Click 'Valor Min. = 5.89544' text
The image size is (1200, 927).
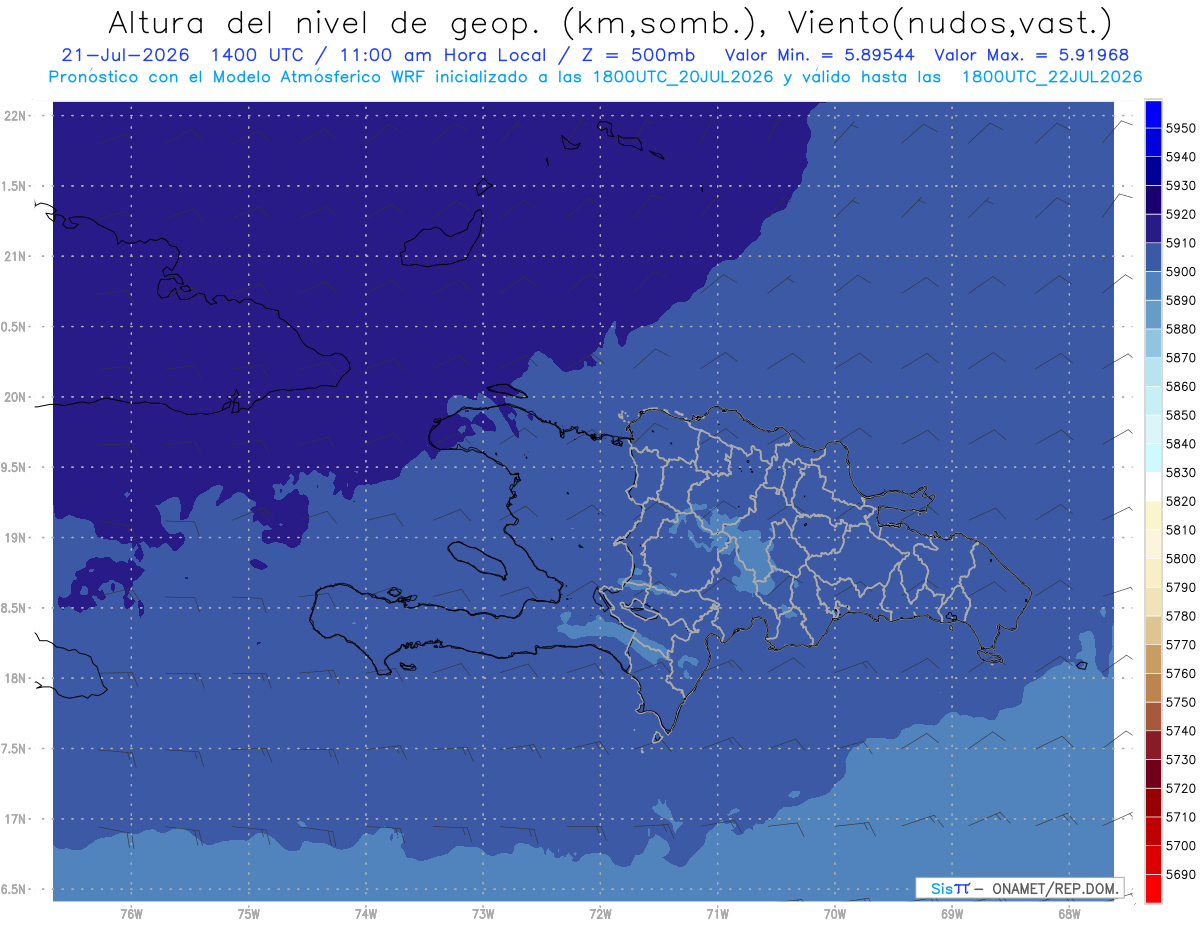(822, 55)
